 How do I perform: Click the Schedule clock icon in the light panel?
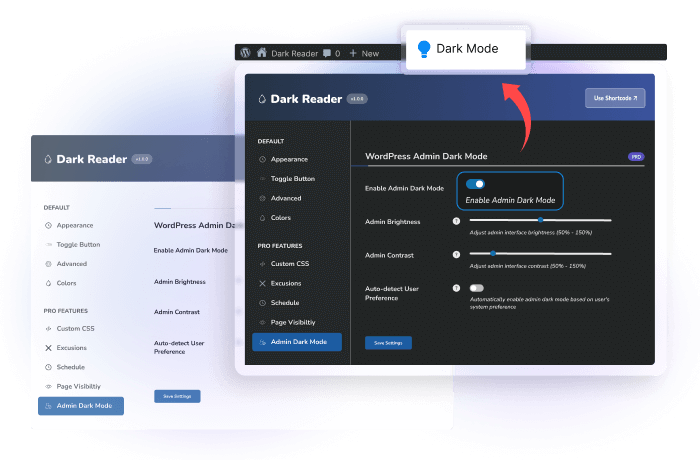[48, 367]
